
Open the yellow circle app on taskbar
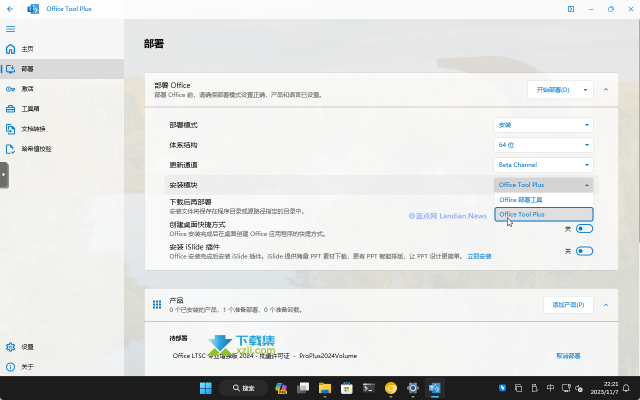[x=391, y=388]
